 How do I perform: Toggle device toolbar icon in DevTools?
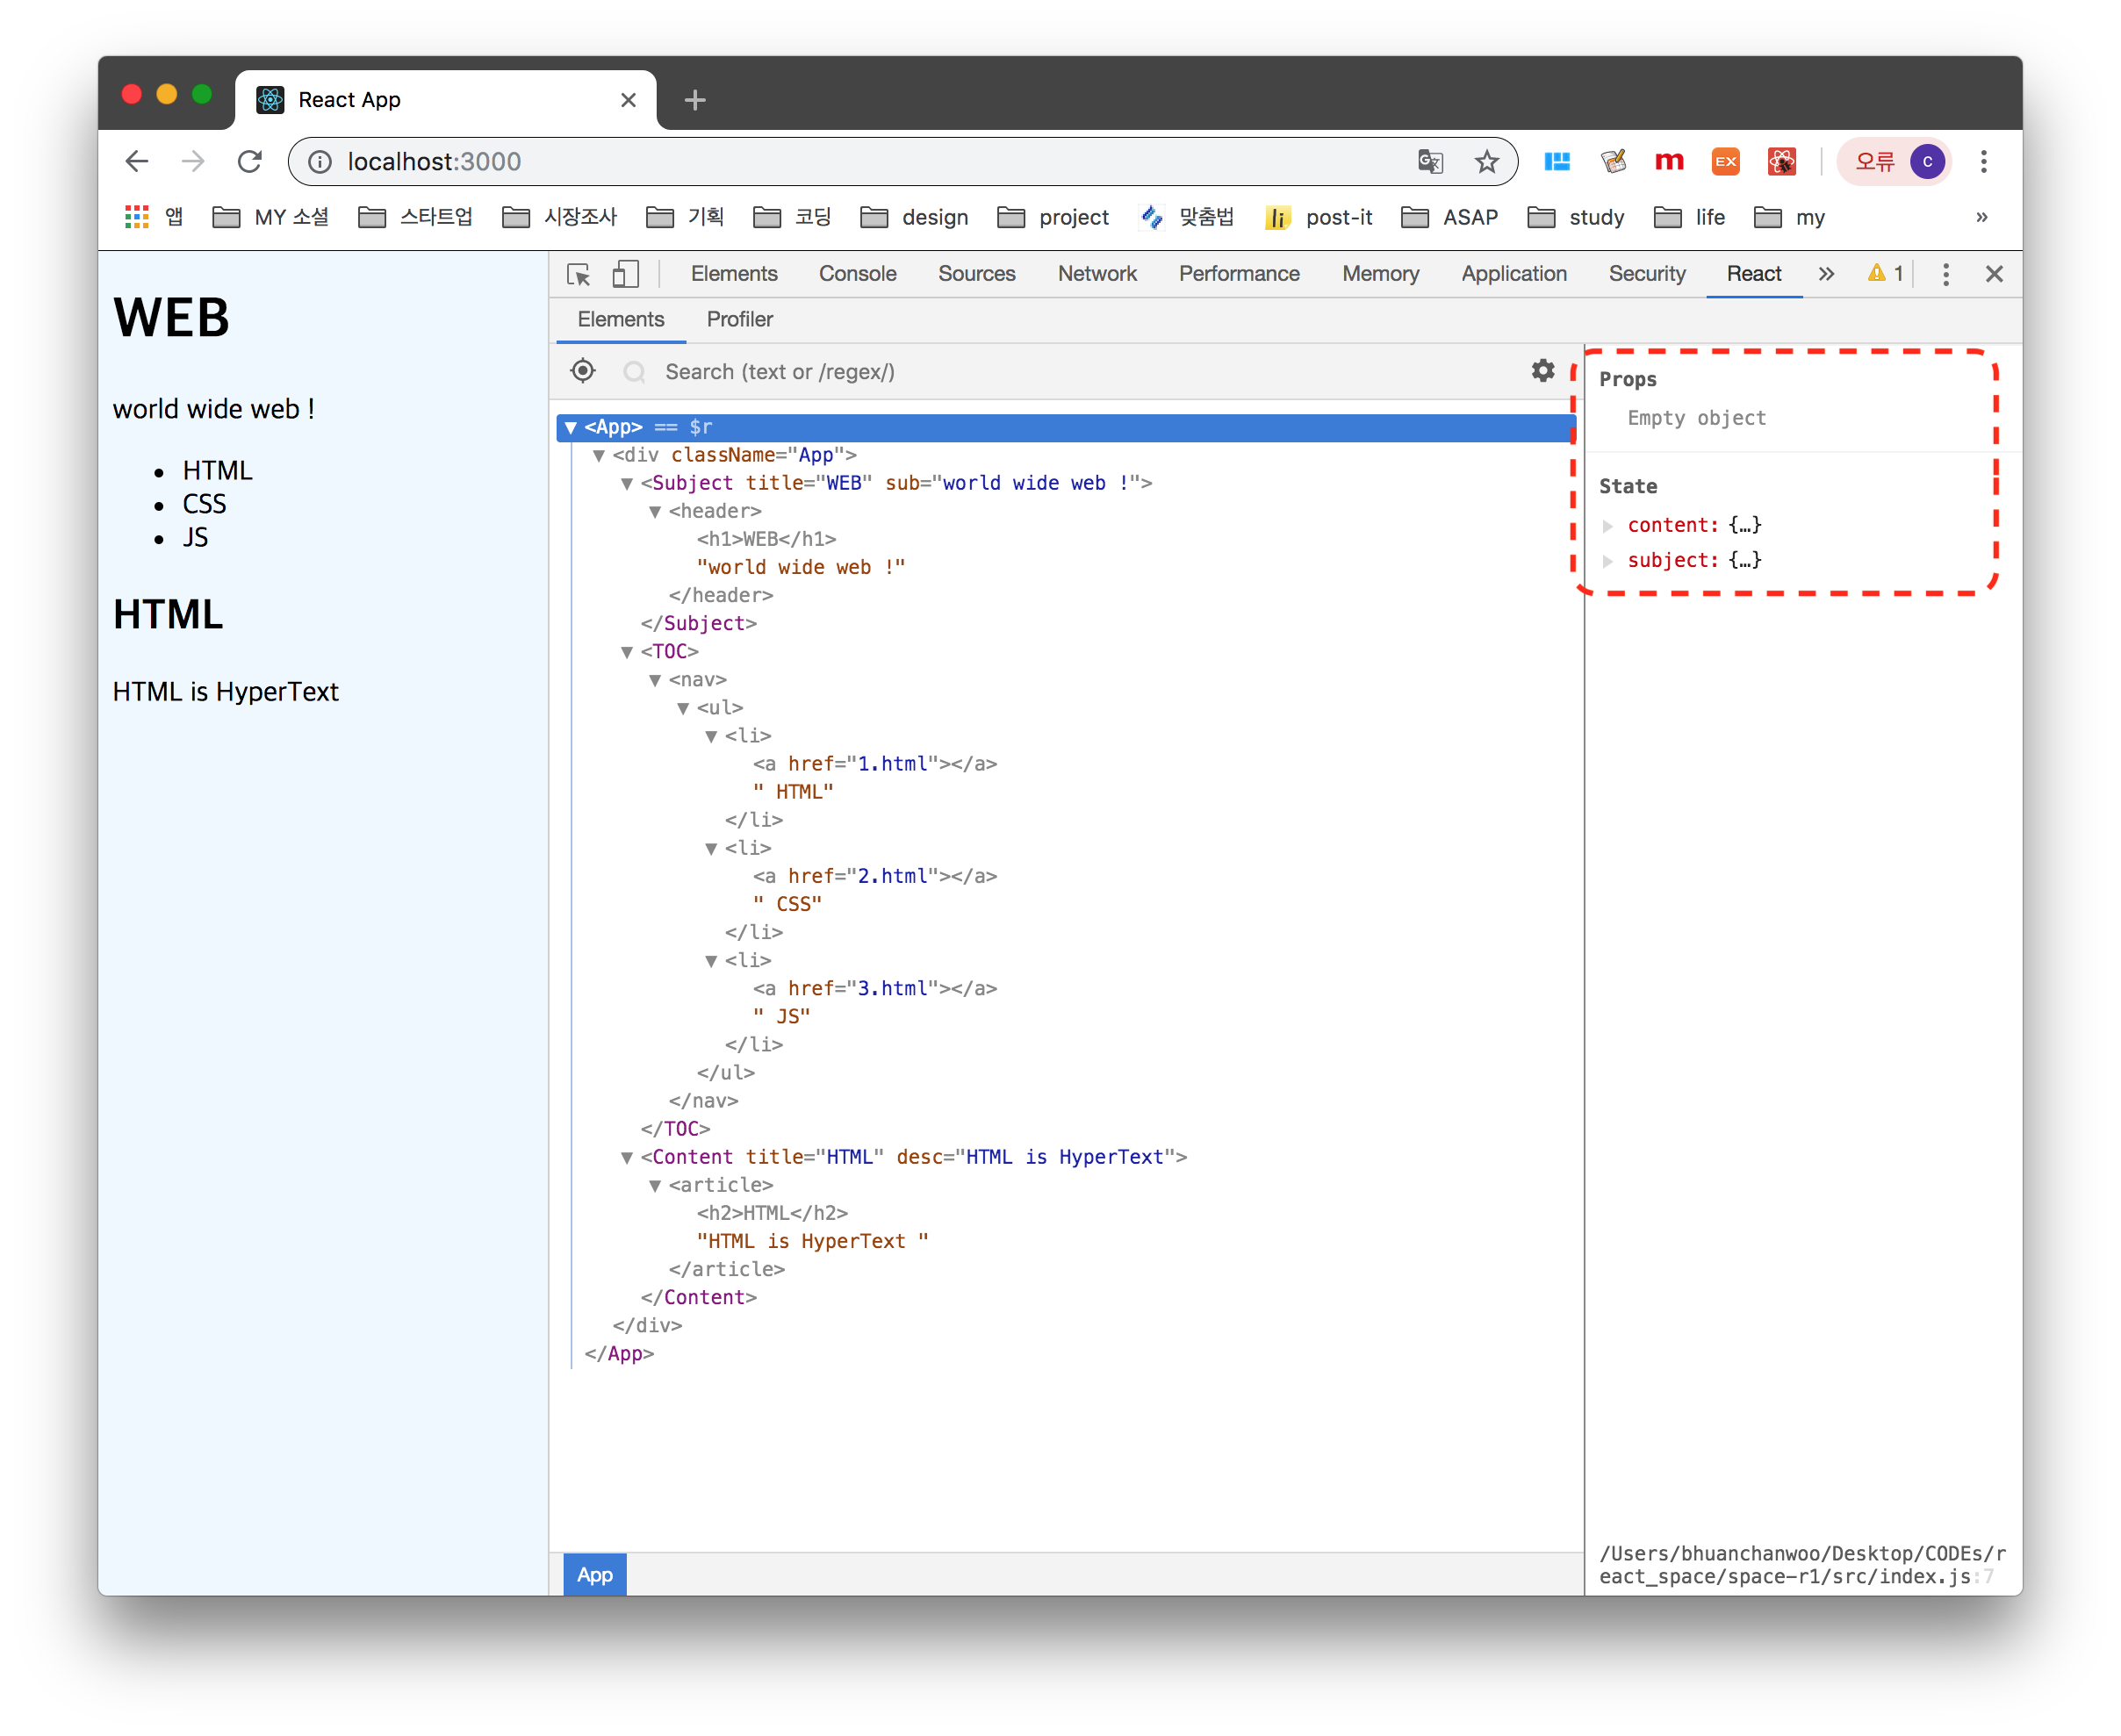[x=625, y=274]
